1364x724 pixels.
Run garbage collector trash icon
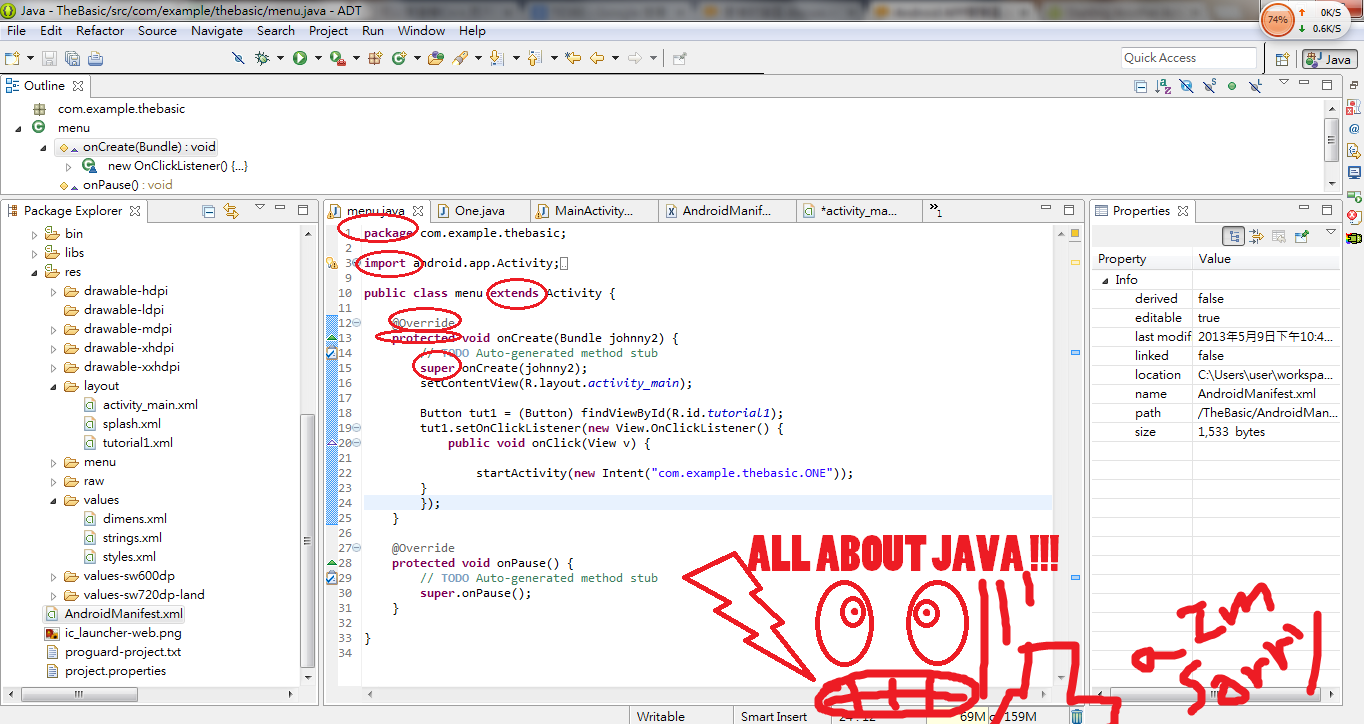(1076, 715)
